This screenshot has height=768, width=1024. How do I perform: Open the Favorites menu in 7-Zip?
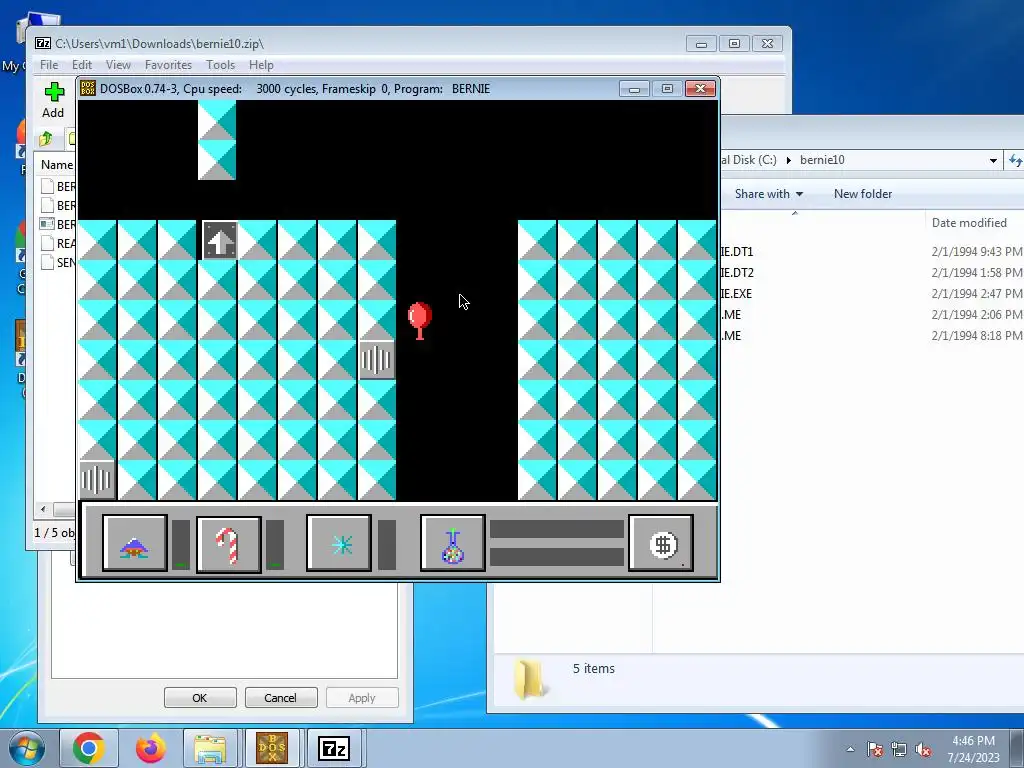click(168, 65)
